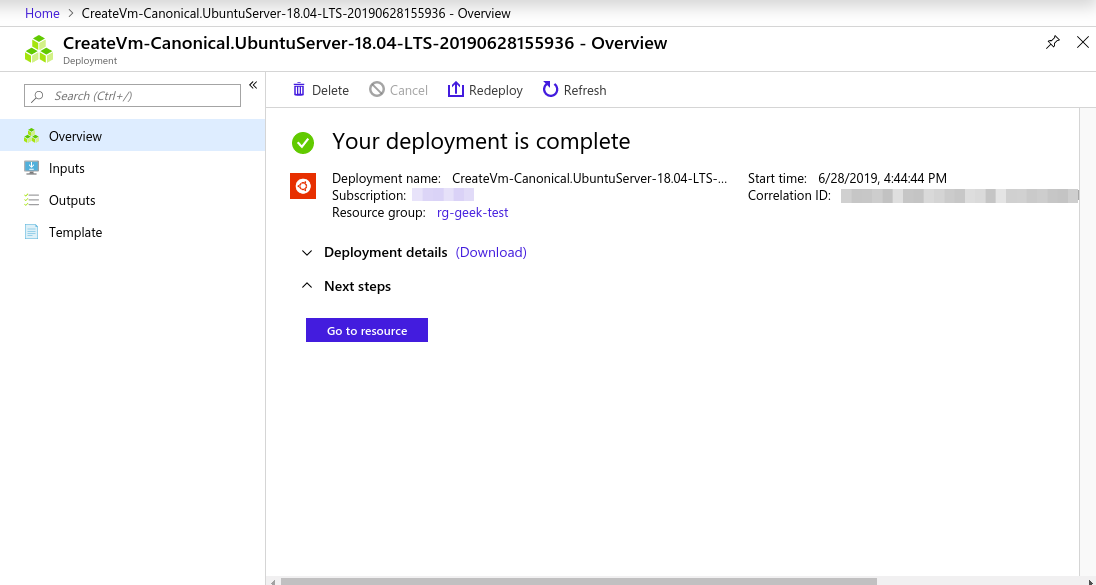Close the deployment blade with X
Viewport: 1096px width, 585px height.
coord(1083,43)
